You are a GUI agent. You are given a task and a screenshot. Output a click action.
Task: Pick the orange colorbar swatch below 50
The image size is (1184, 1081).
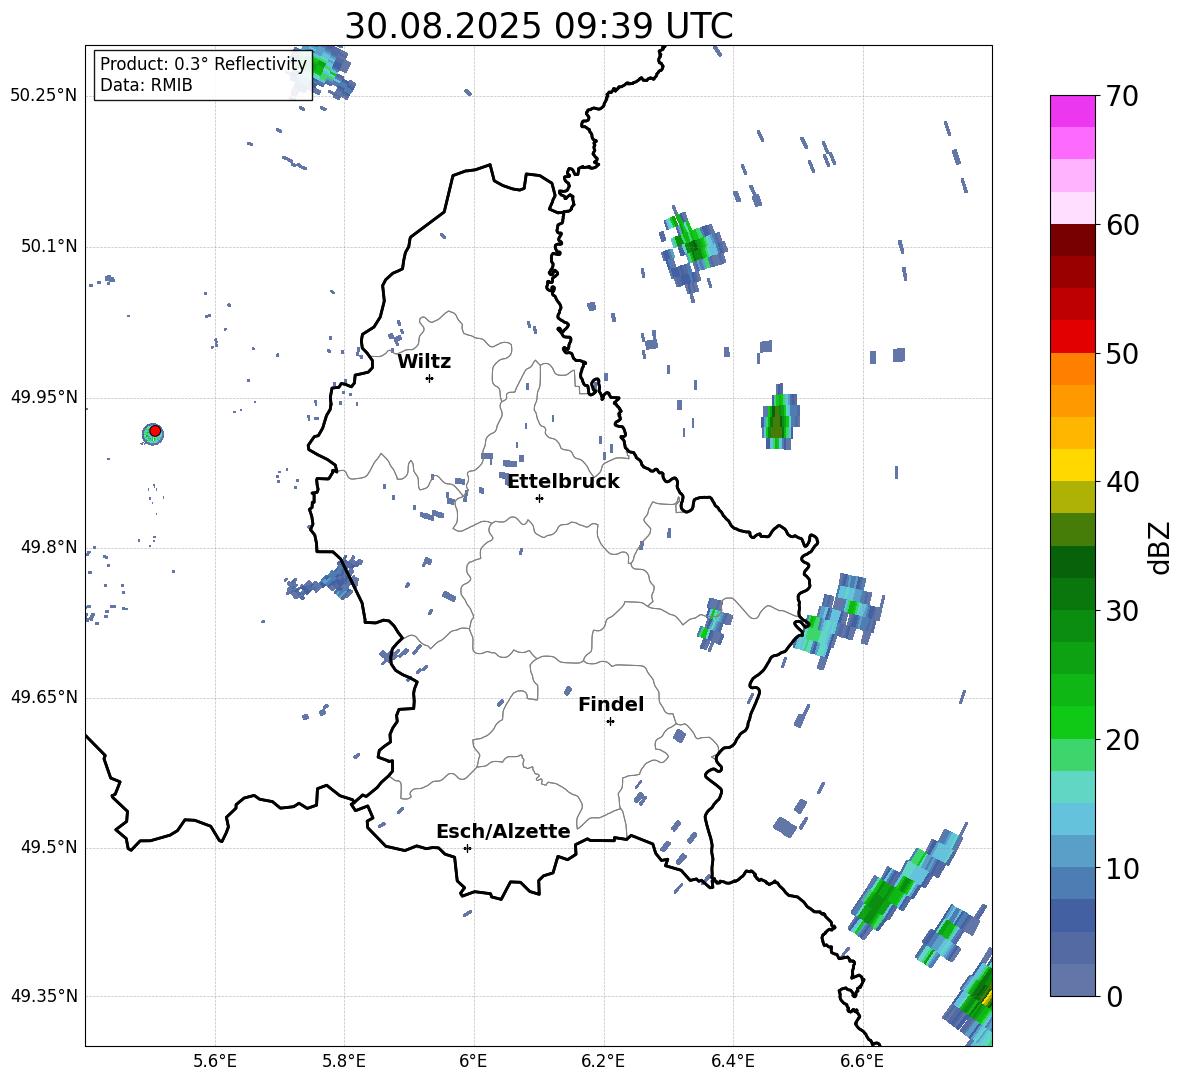pos(1072,369)
